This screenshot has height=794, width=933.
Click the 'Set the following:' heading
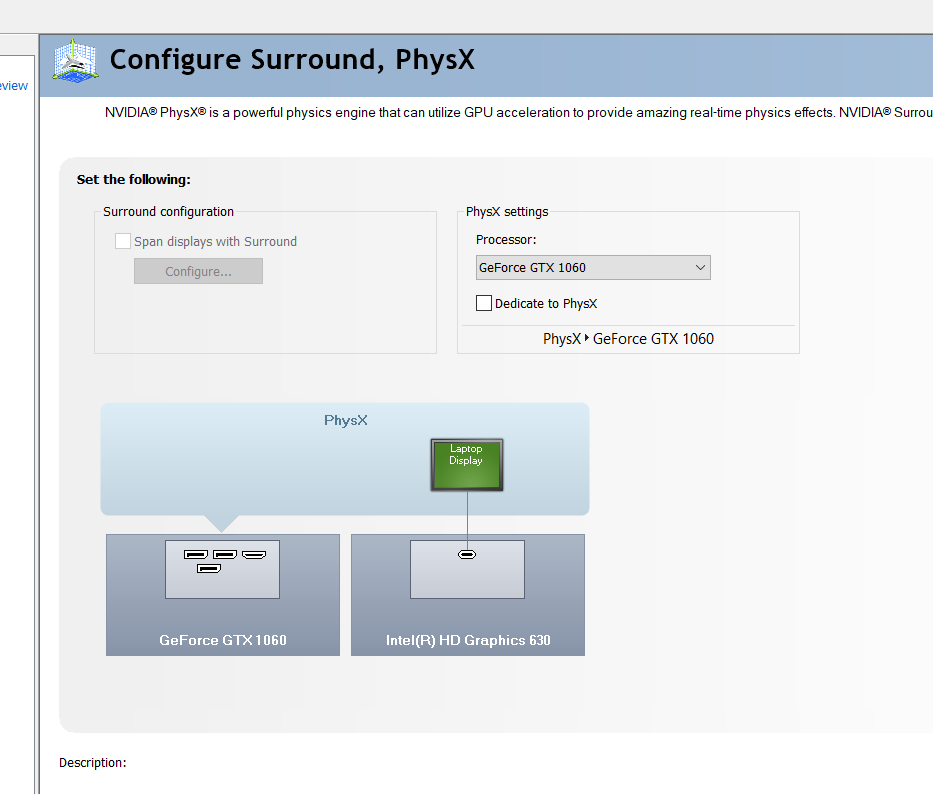134,180
